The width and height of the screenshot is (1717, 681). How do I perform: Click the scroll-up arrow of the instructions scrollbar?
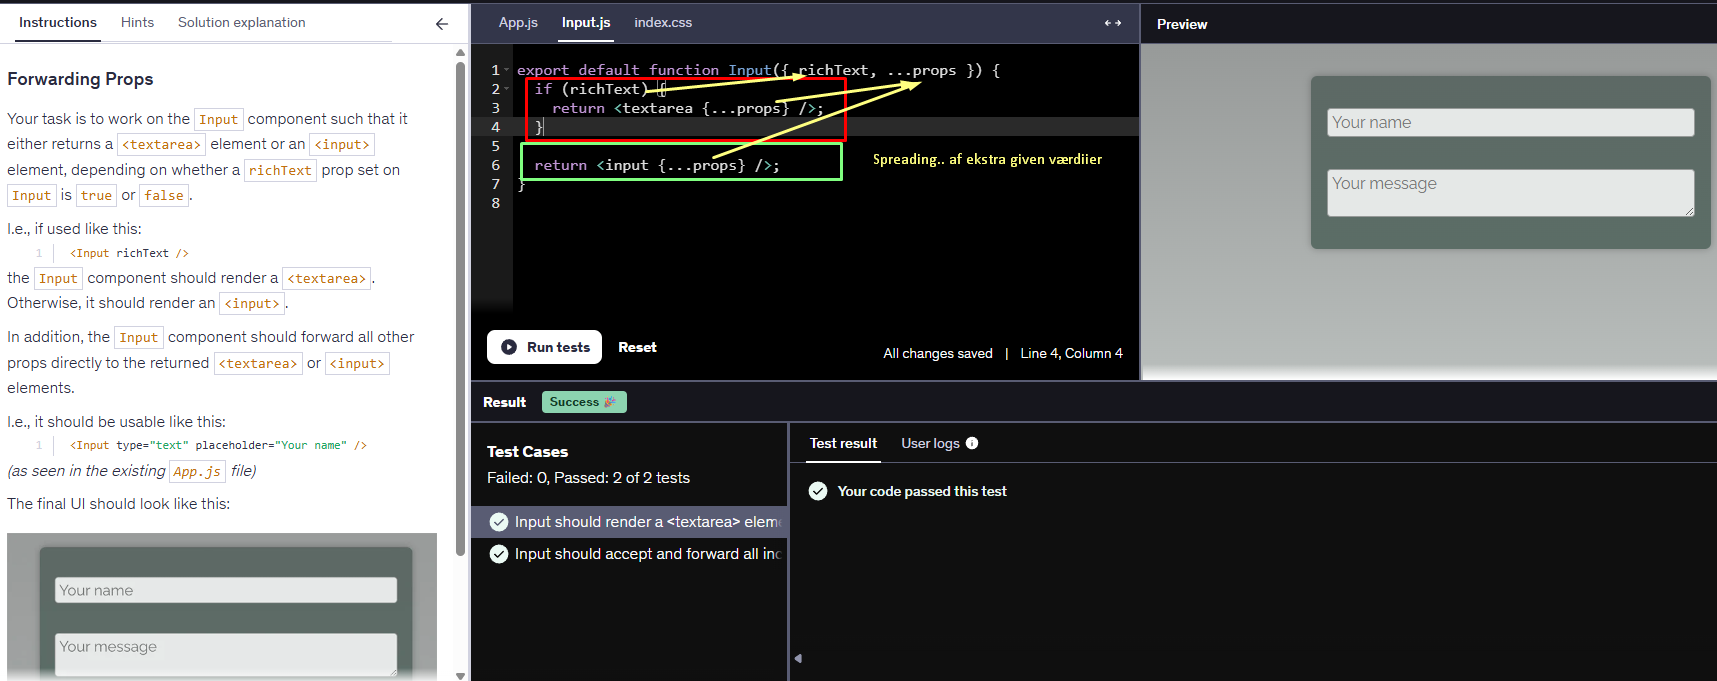click(460, 52)
